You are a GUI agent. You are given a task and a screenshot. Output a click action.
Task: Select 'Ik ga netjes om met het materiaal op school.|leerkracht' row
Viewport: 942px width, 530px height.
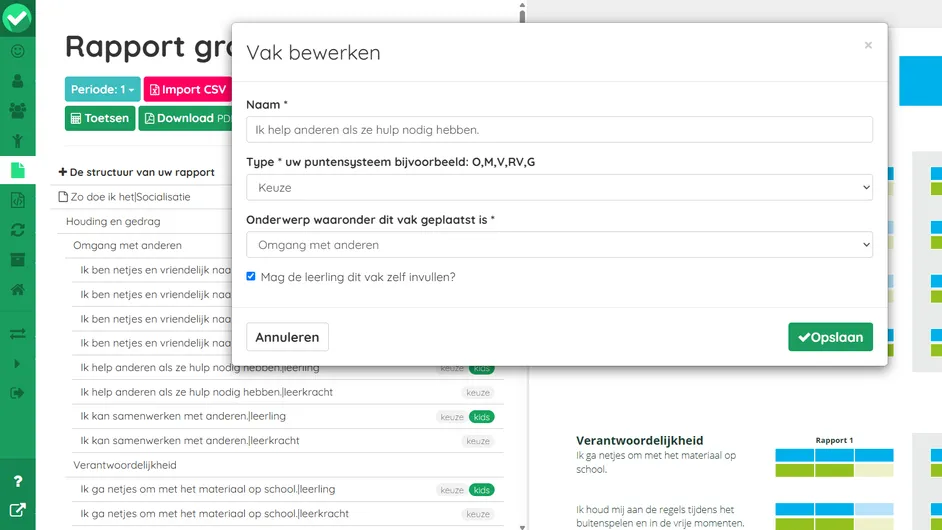(x=288, y=514)
